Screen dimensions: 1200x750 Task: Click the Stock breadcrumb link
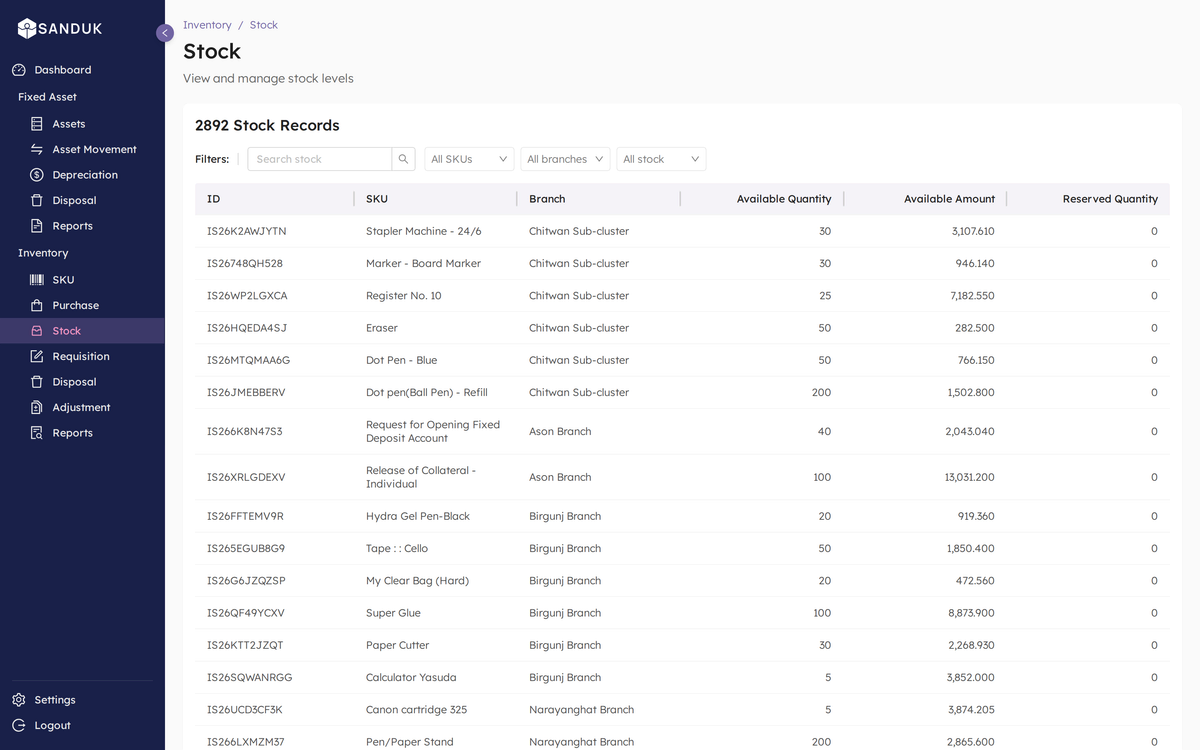(264, 25)
